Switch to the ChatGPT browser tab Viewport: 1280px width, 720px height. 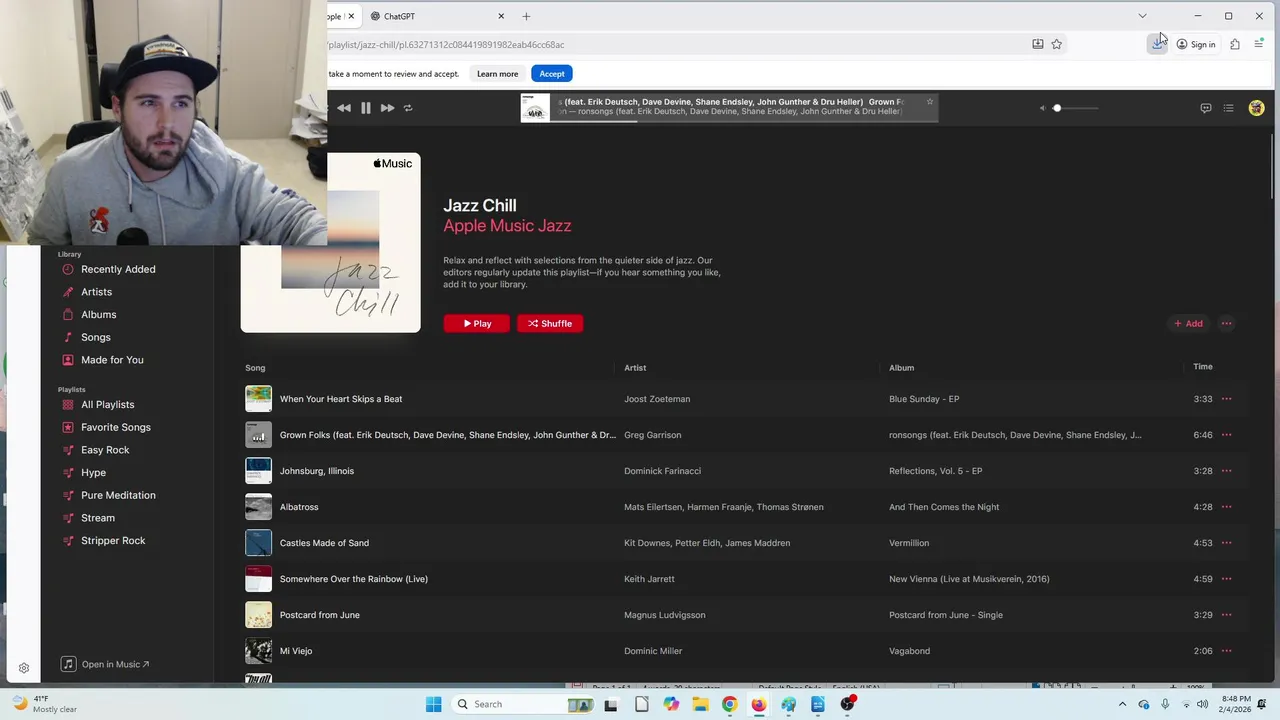[x=430, y=16]
